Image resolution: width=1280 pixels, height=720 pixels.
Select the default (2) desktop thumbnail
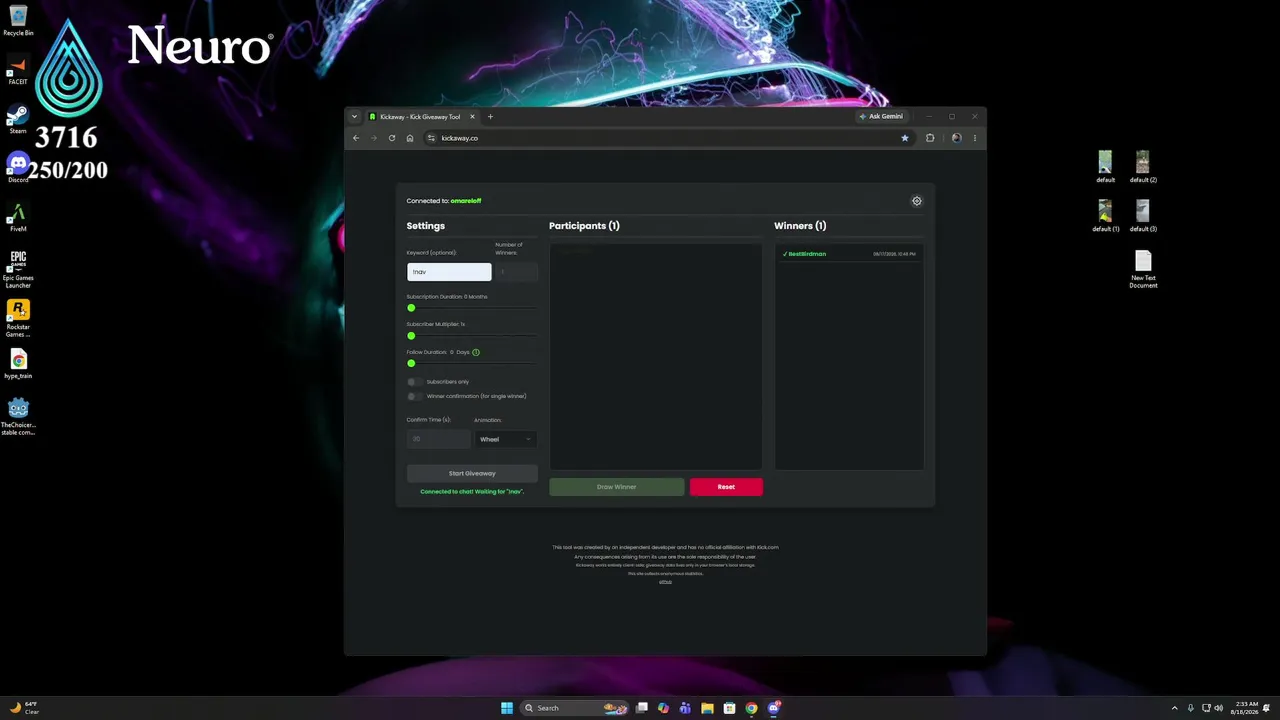click(1143, 167)
